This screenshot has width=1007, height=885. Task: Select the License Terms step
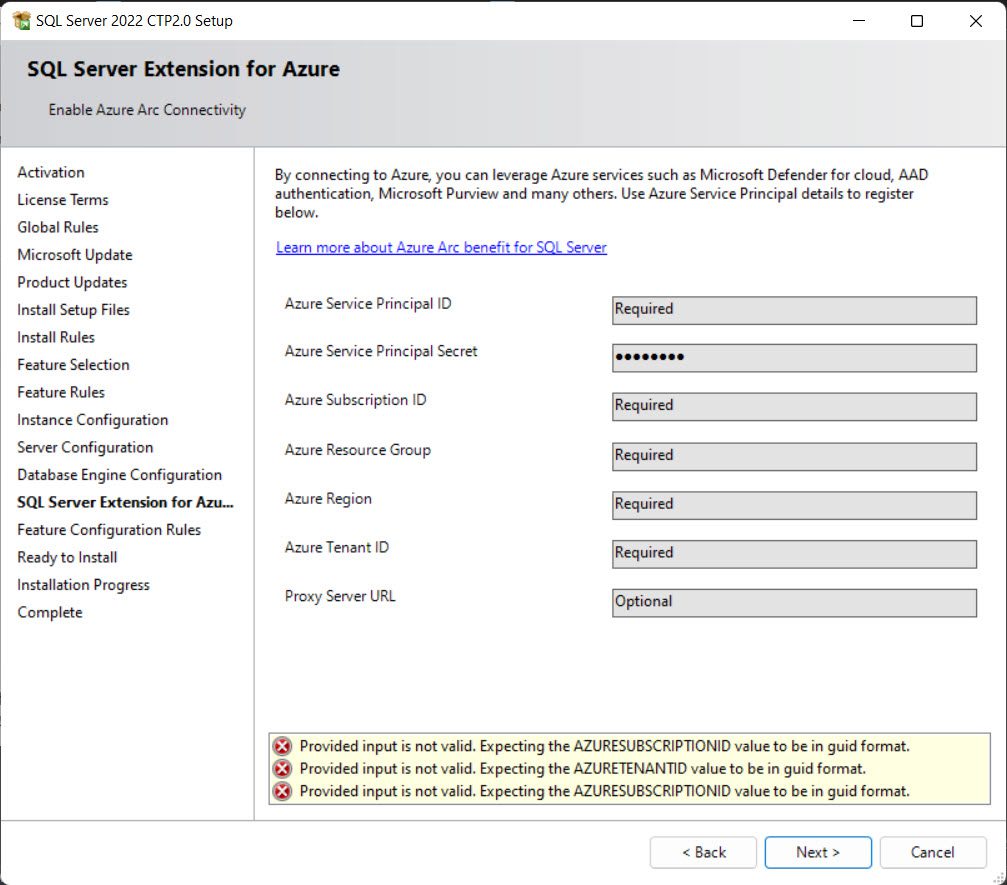tap(63, 200)
